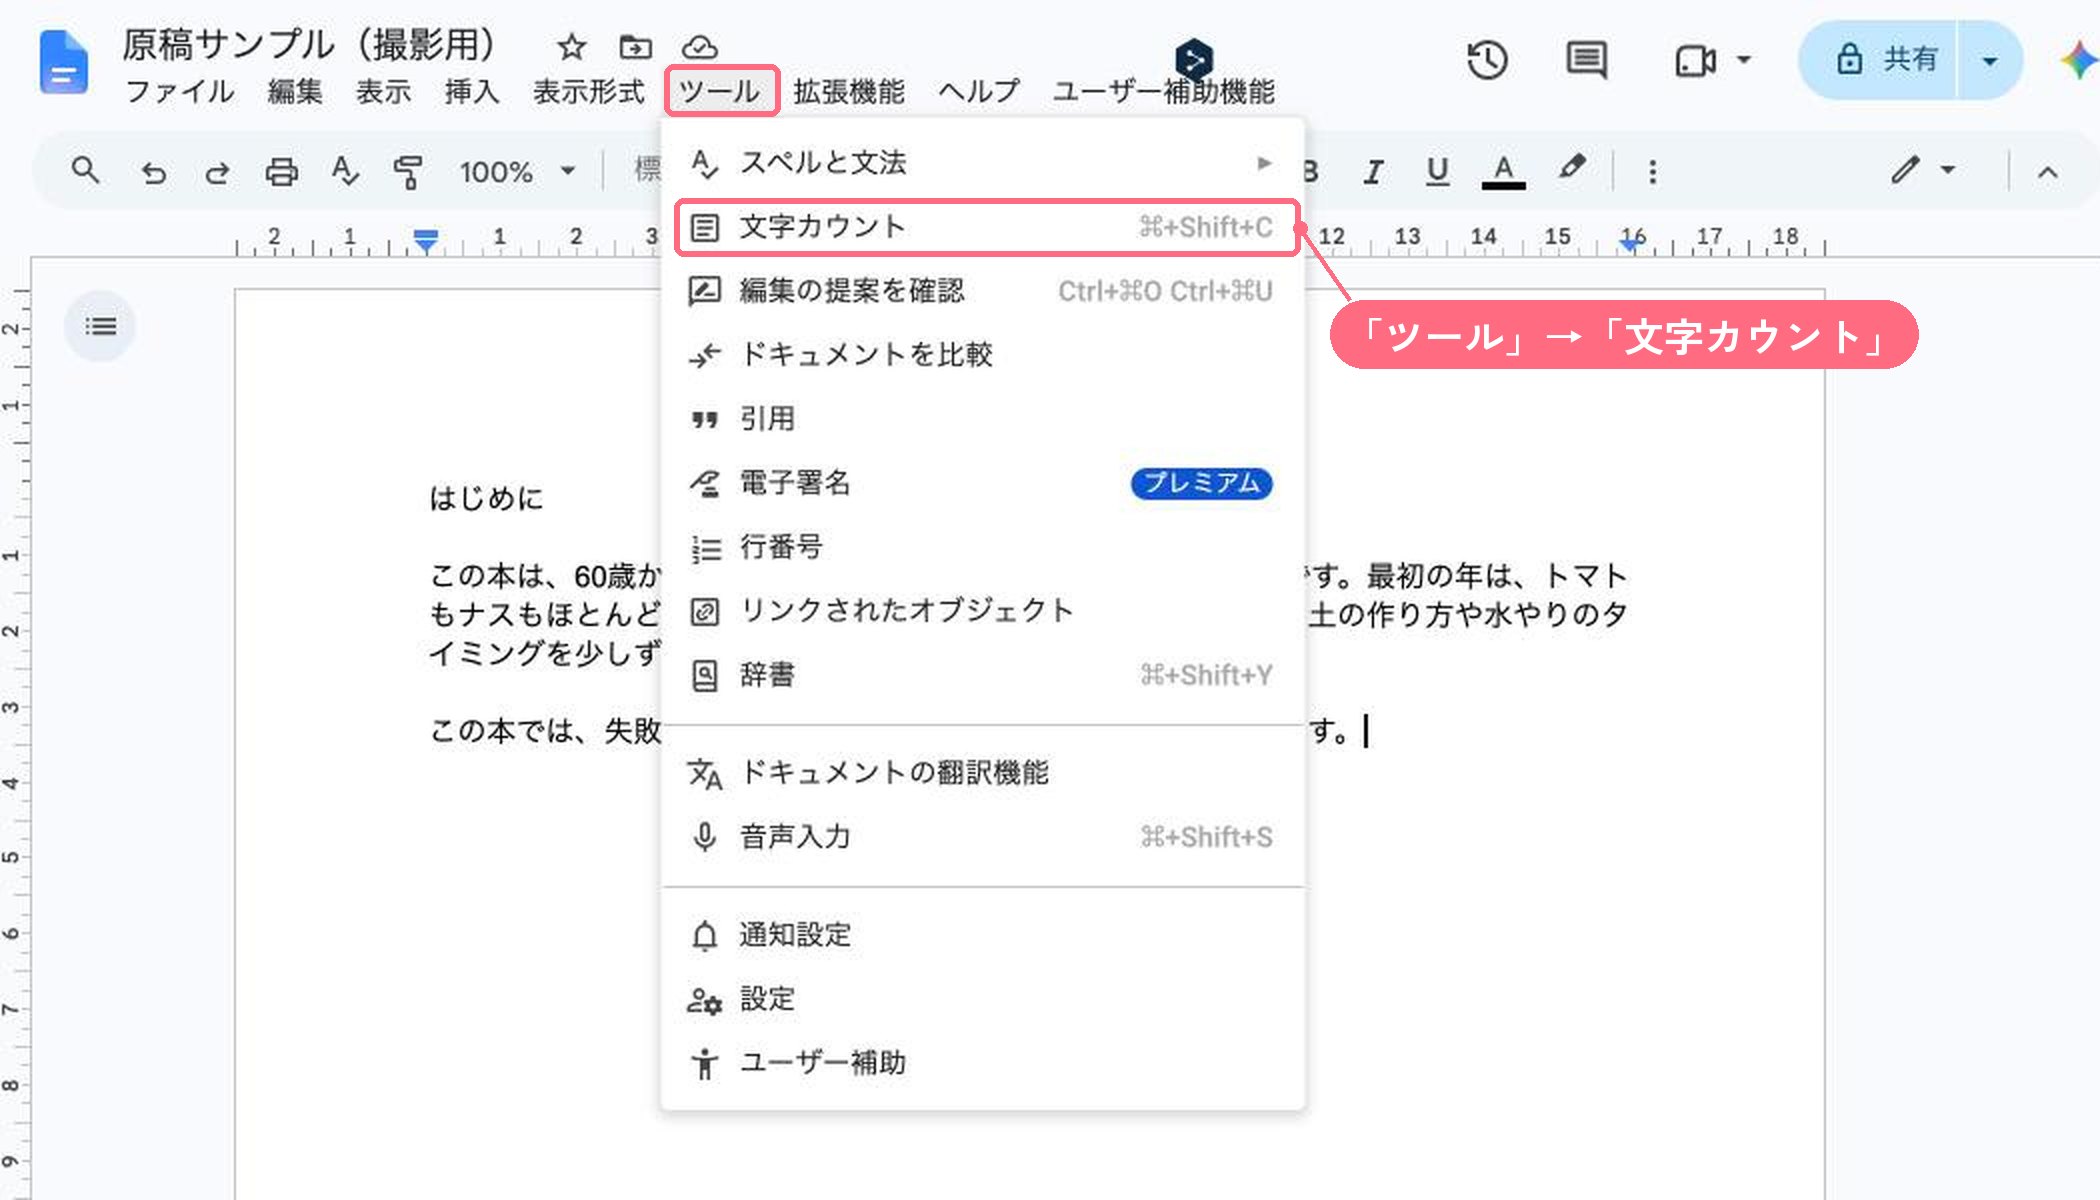Open the ツール menu

719,91
